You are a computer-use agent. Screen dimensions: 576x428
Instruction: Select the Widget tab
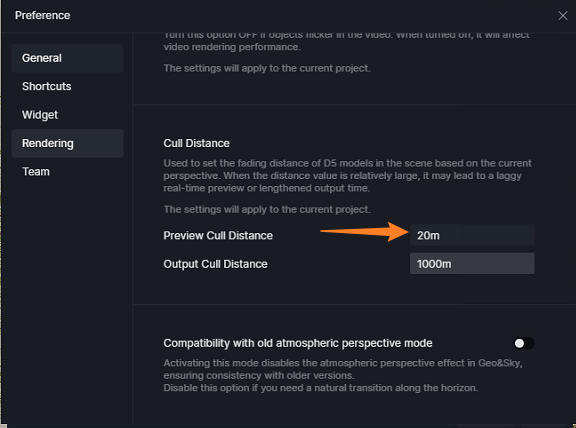[68, 115]
